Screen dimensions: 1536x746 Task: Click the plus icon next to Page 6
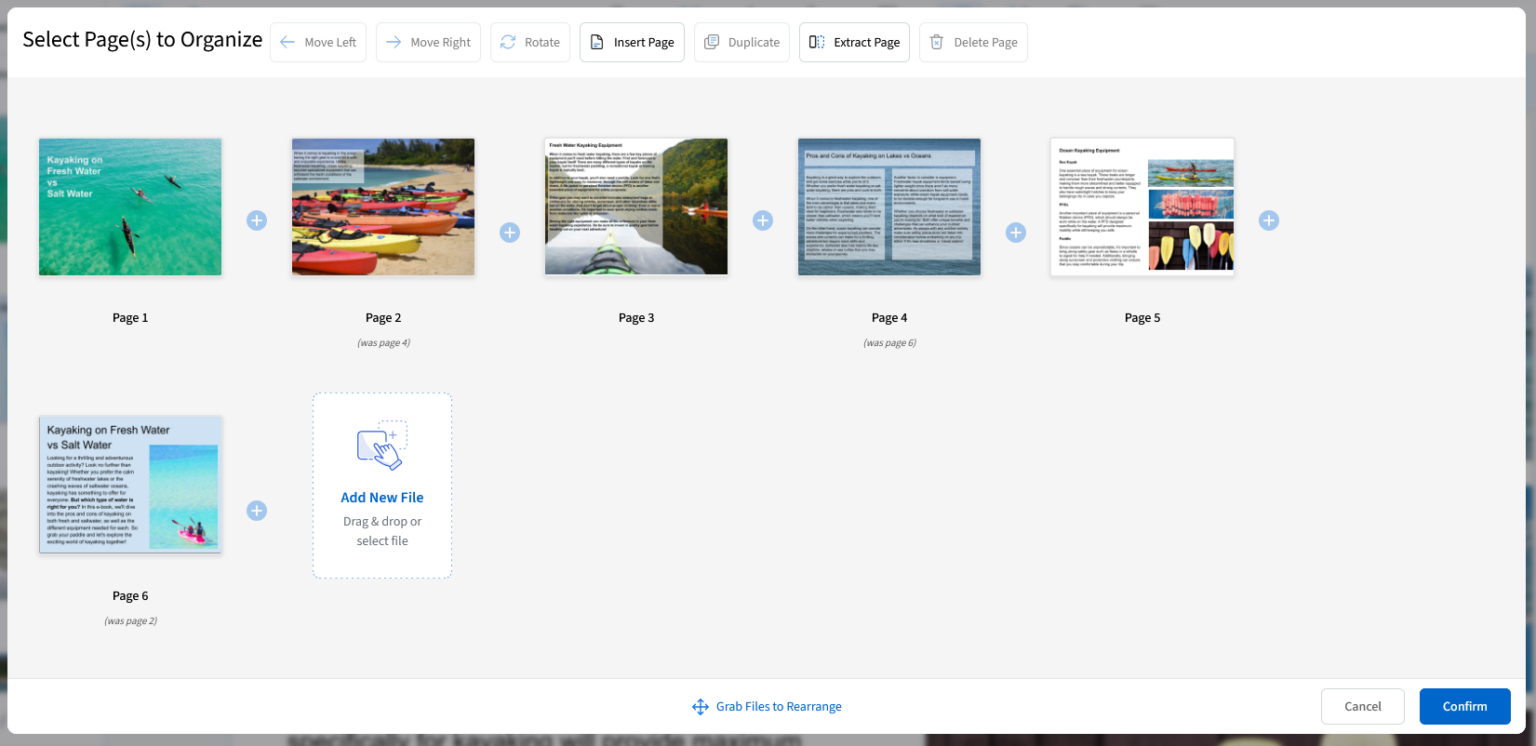pyautogui.click(x=257, y=511)
